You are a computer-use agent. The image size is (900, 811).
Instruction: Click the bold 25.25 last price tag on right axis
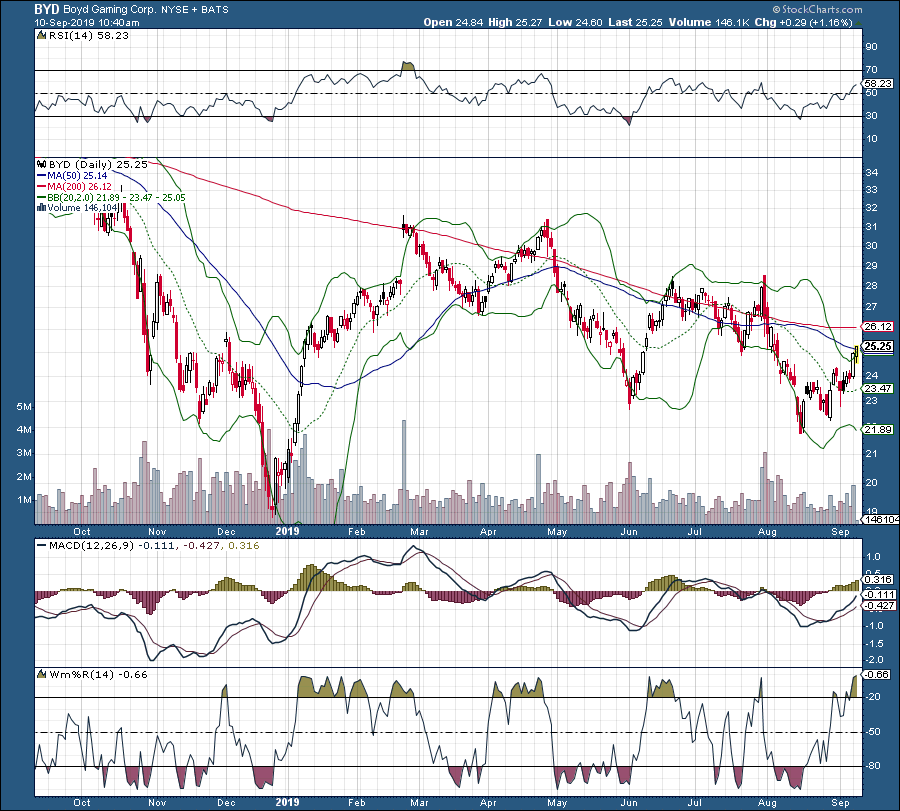click(x=878, y=346)
